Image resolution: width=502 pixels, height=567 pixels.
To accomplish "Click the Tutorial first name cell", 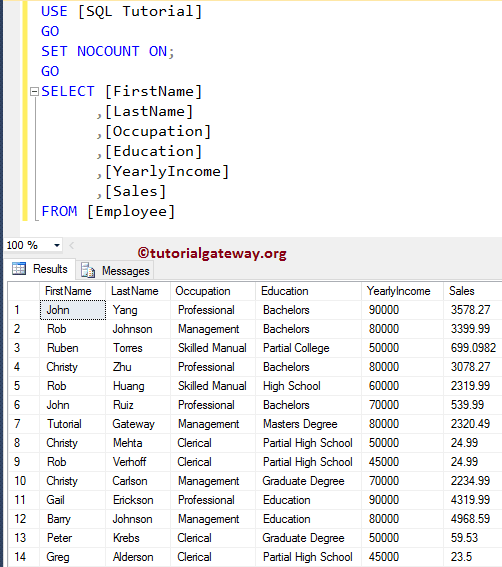I will pos(72,424).
